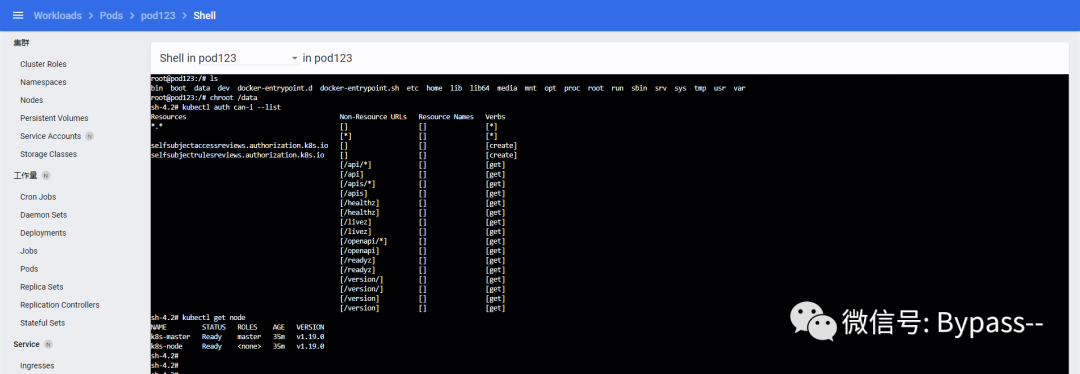This screenshot has height=374, width=1080.
Task: Click the N badge beside Service Accounts
Action: 90,136
